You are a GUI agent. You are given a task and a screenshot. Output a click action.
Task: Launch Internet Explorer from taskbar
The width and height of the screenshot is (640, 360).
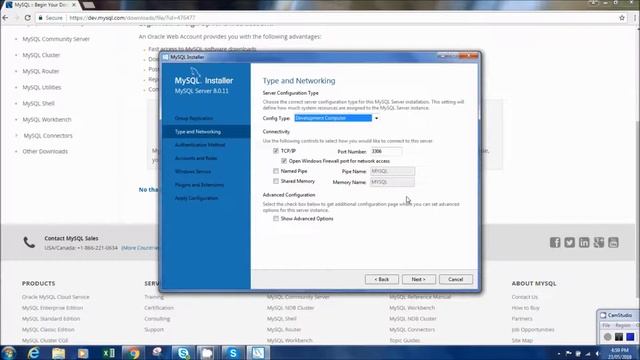[x=33, y=353]
